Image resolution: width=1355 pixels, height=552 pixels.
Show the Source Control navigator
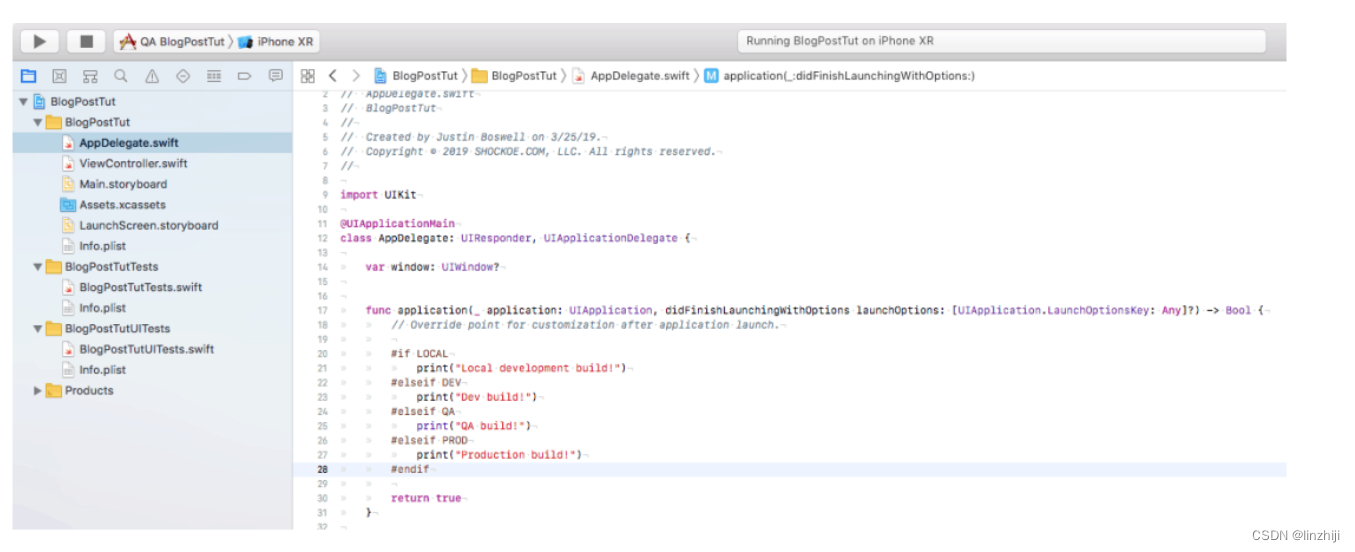59,76
